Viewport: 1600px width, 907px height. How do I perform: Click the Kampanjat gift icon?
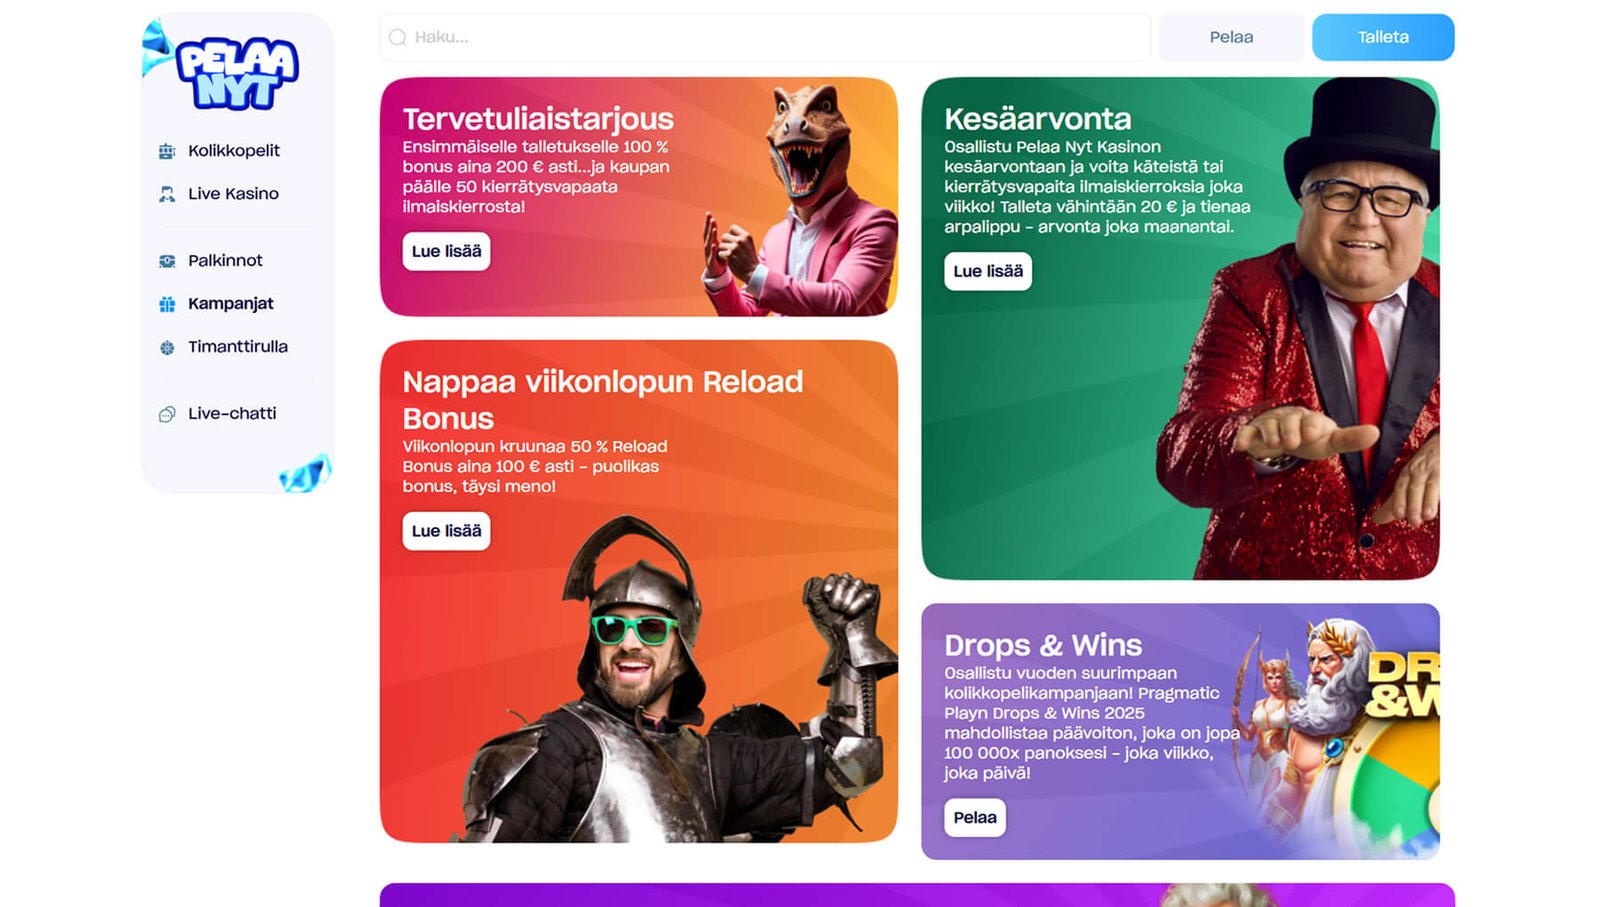167,304
